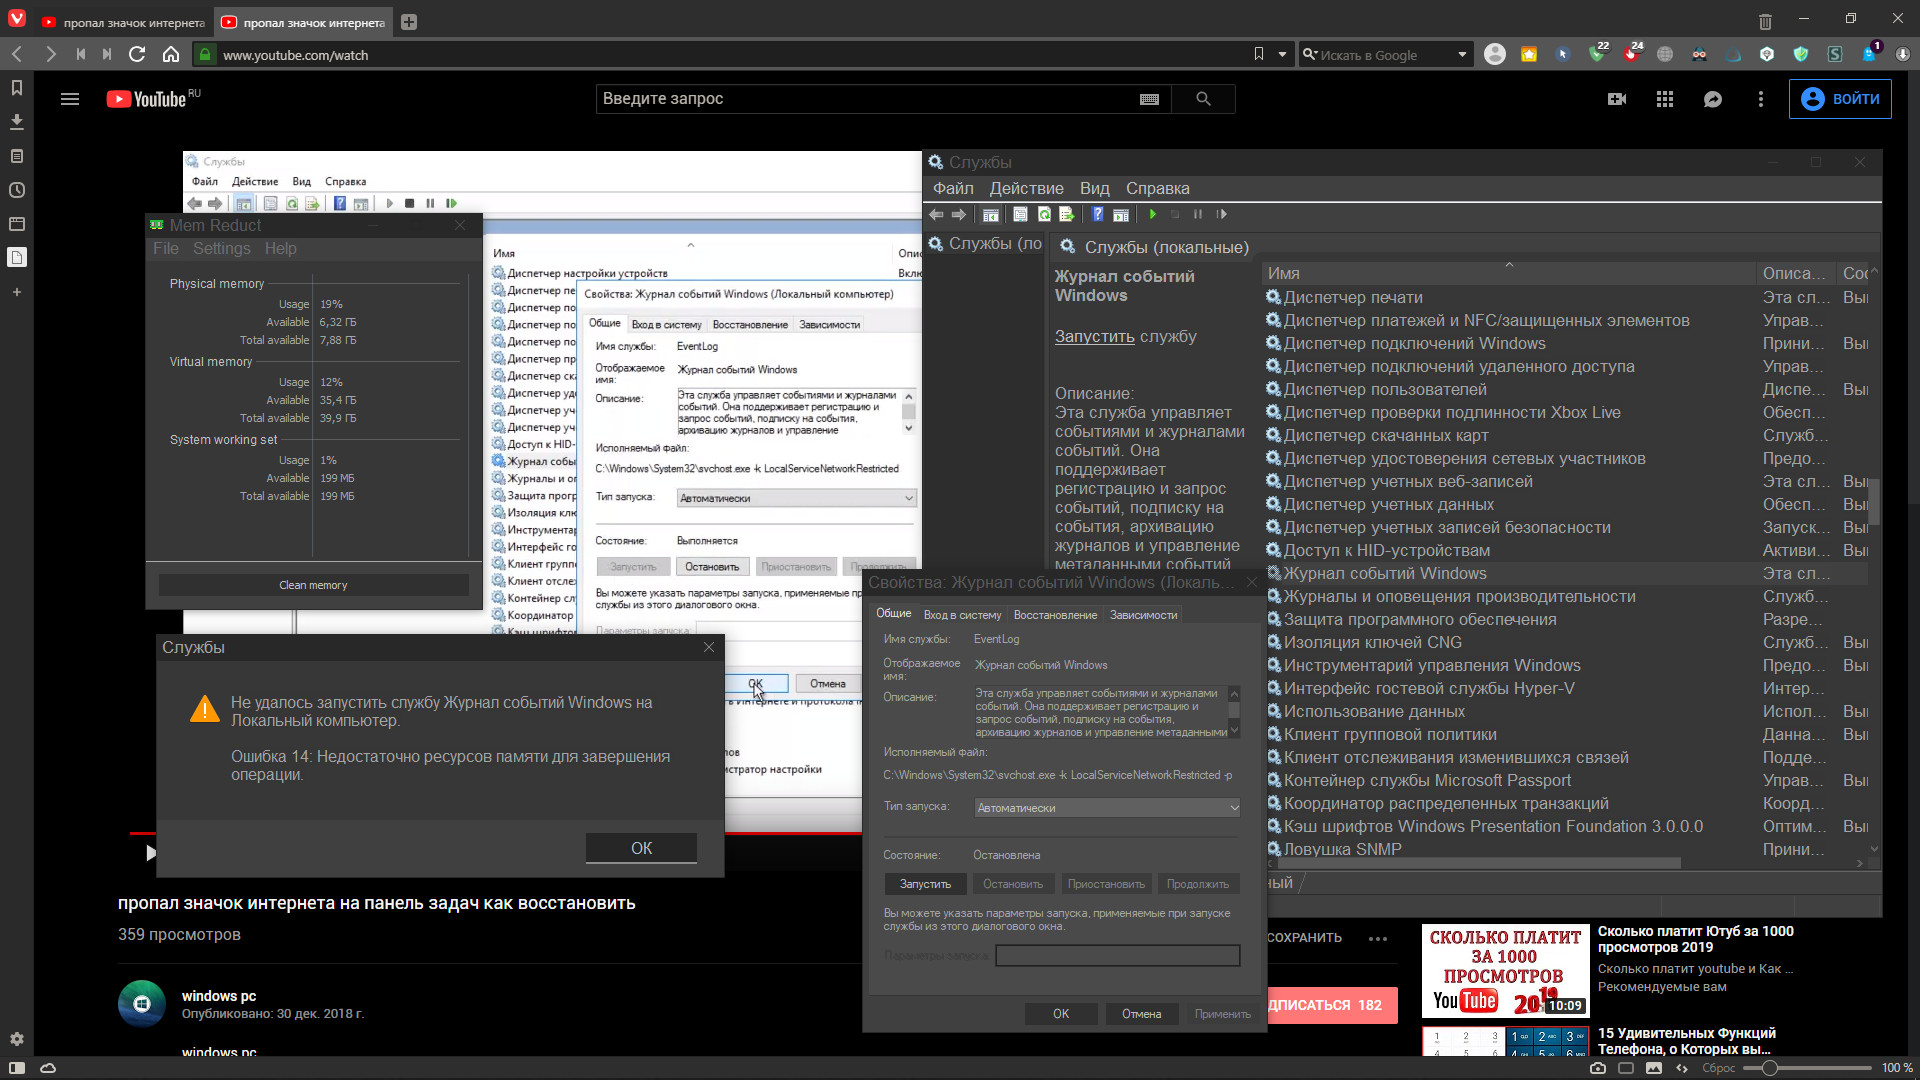Select the Журнал событий Windows service row
This screenshot has height=1080, width=1920.
point(1566,574)
